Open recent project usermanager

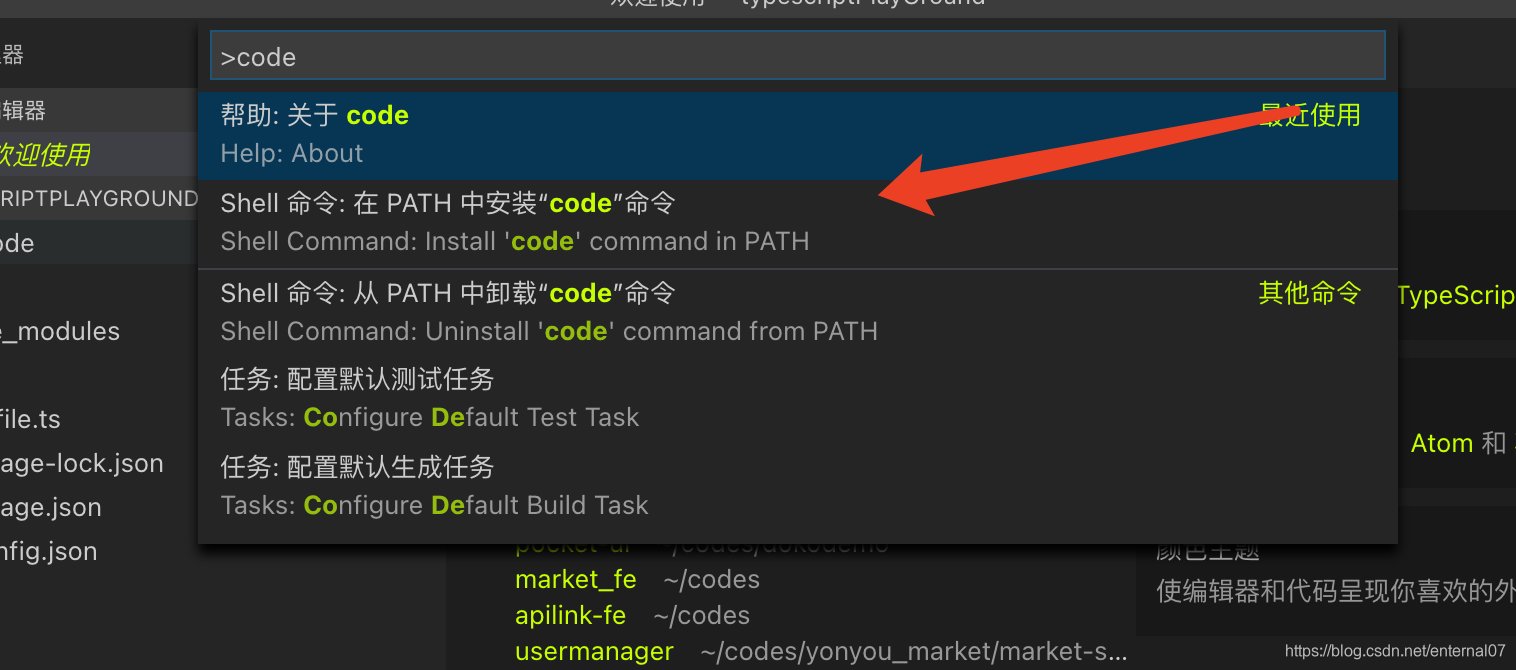(594, 652)
